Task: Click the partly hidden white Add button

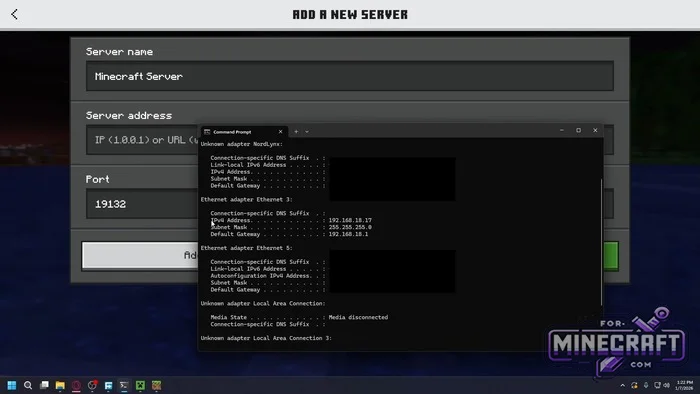Action: pyautogui.click(x=140, y=256)
